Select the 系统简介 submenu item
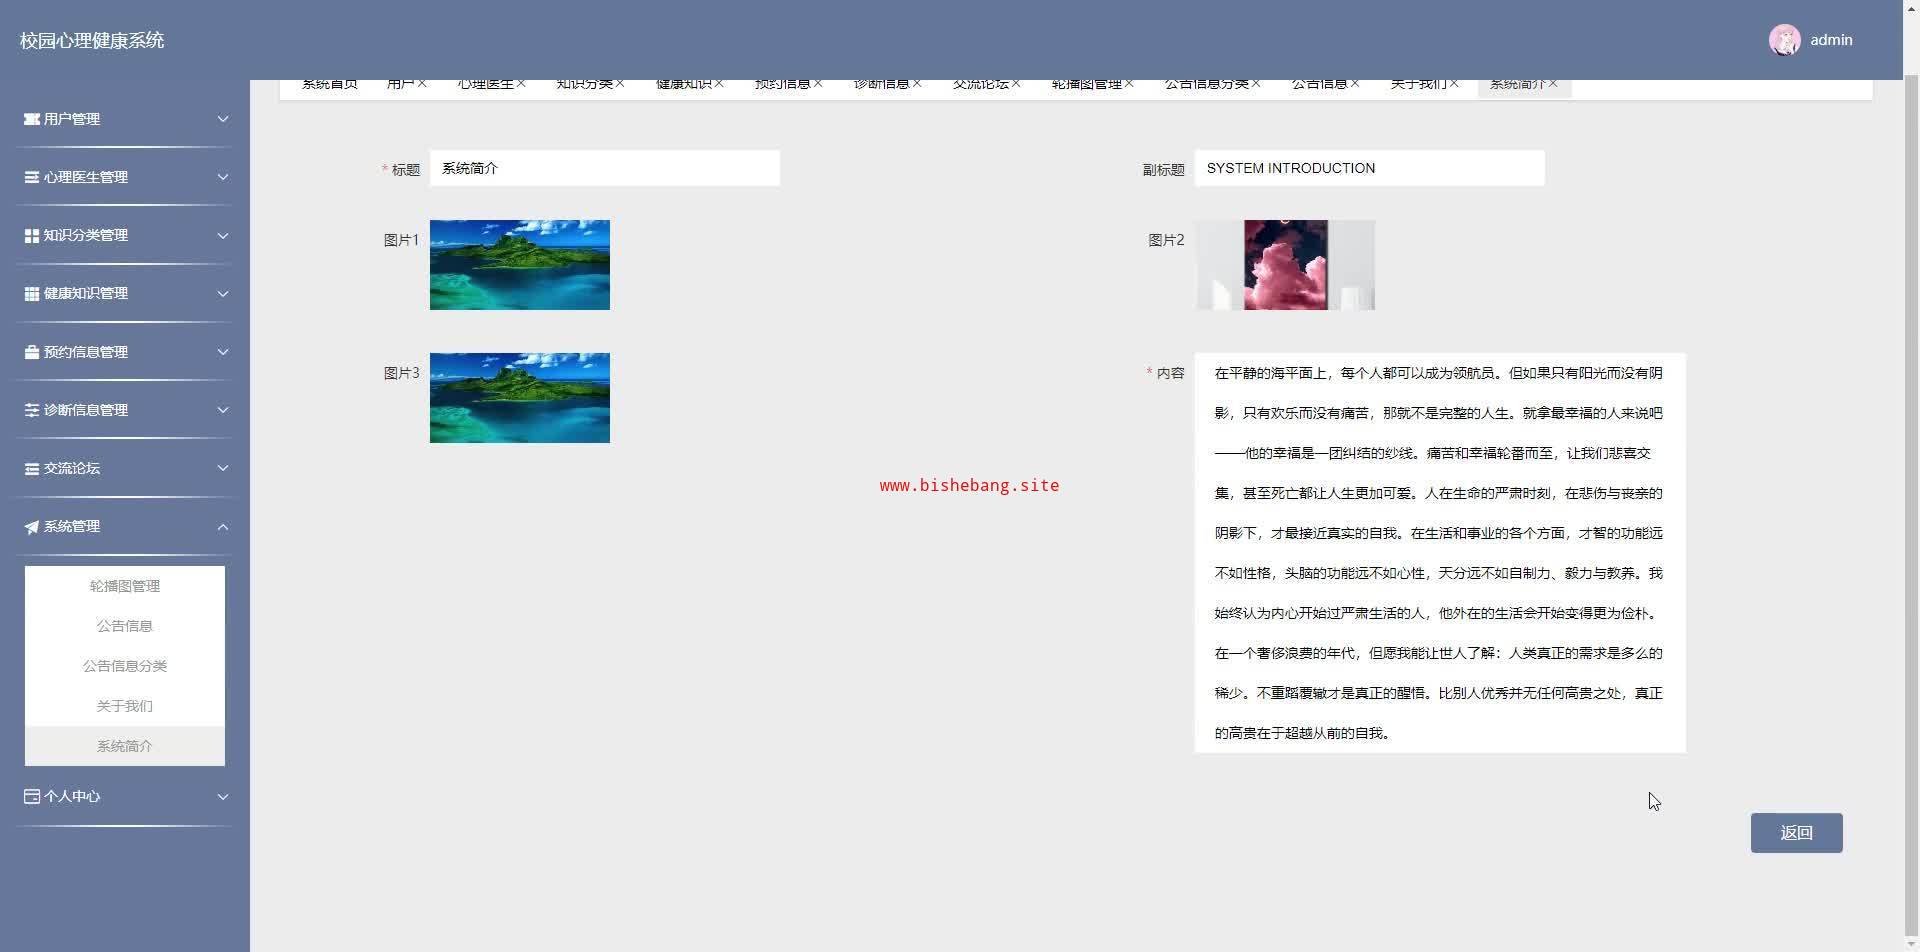The width and height of the screenshot is (1920, 952). 125,746
